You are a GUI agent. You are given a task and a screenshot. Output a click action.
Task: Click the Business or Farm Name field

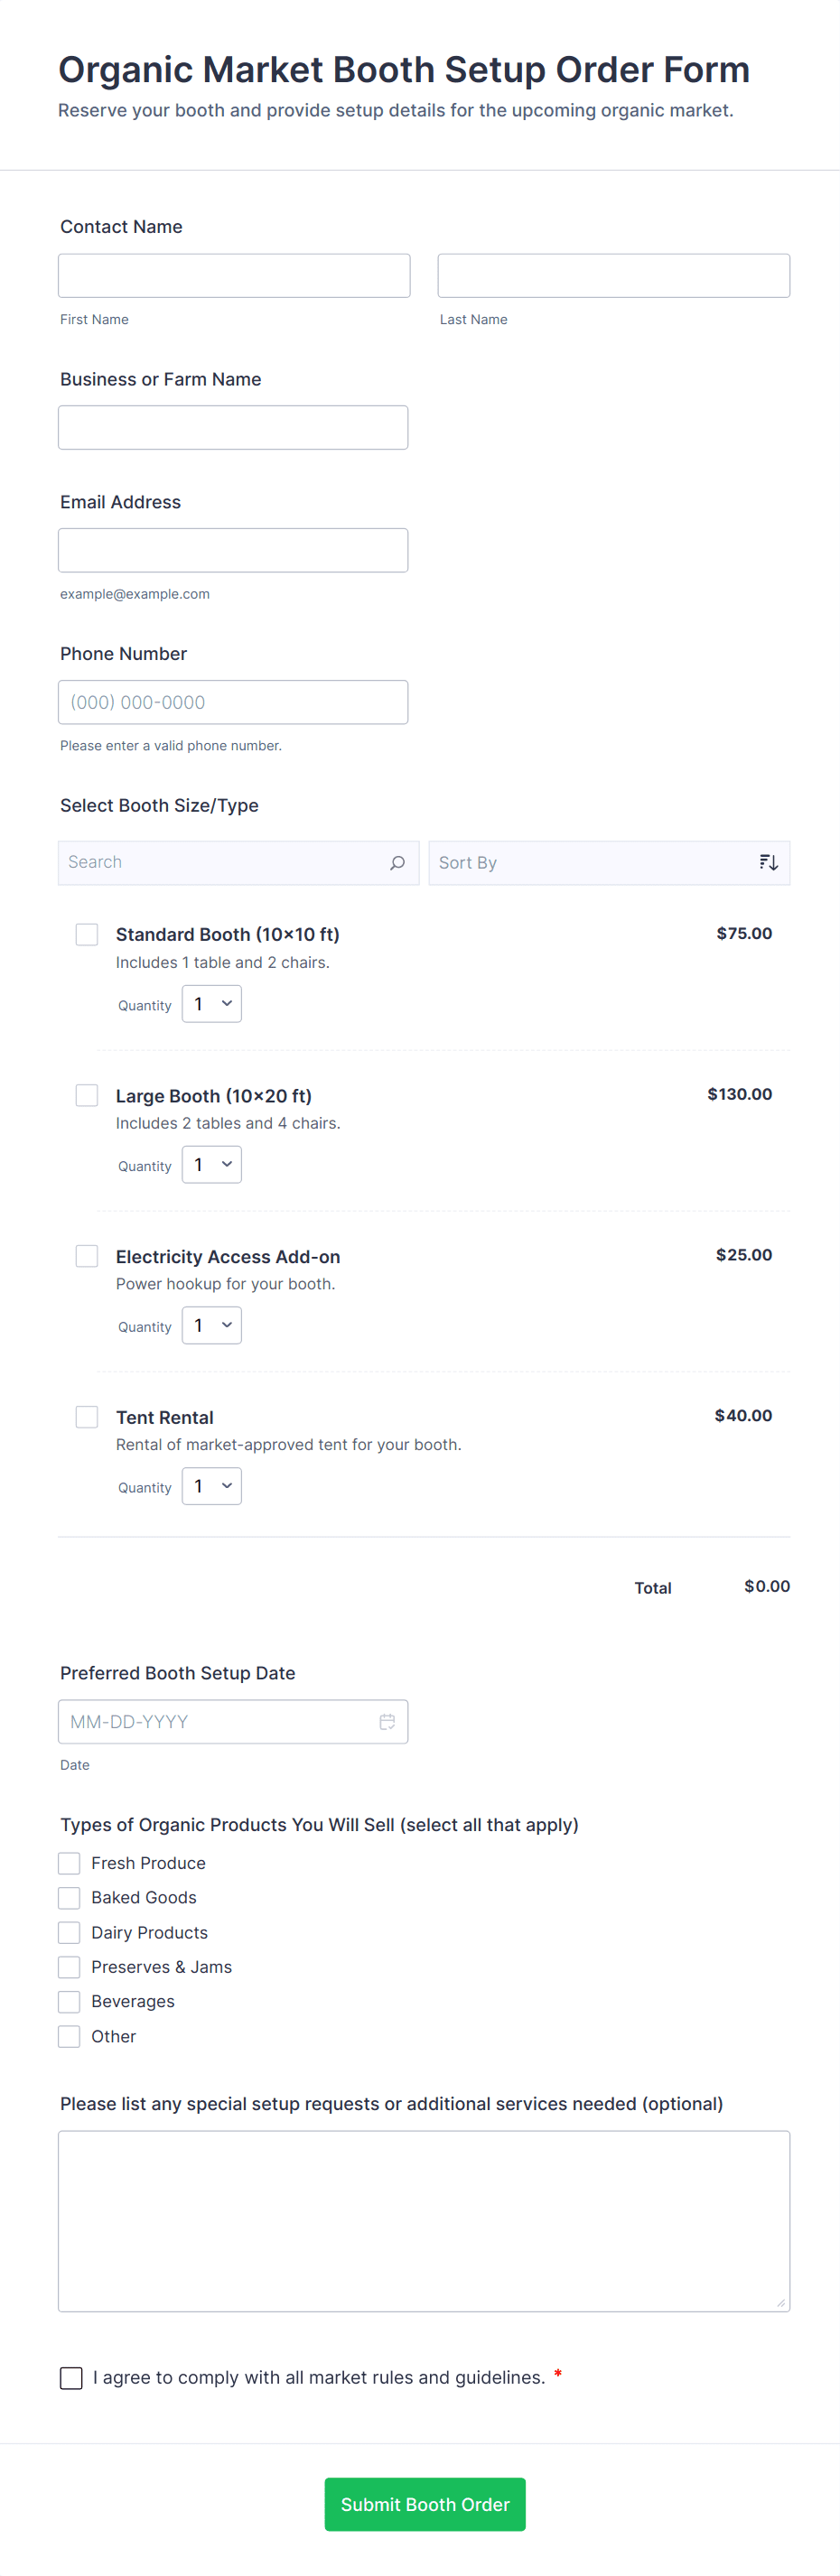click(233, 428)
